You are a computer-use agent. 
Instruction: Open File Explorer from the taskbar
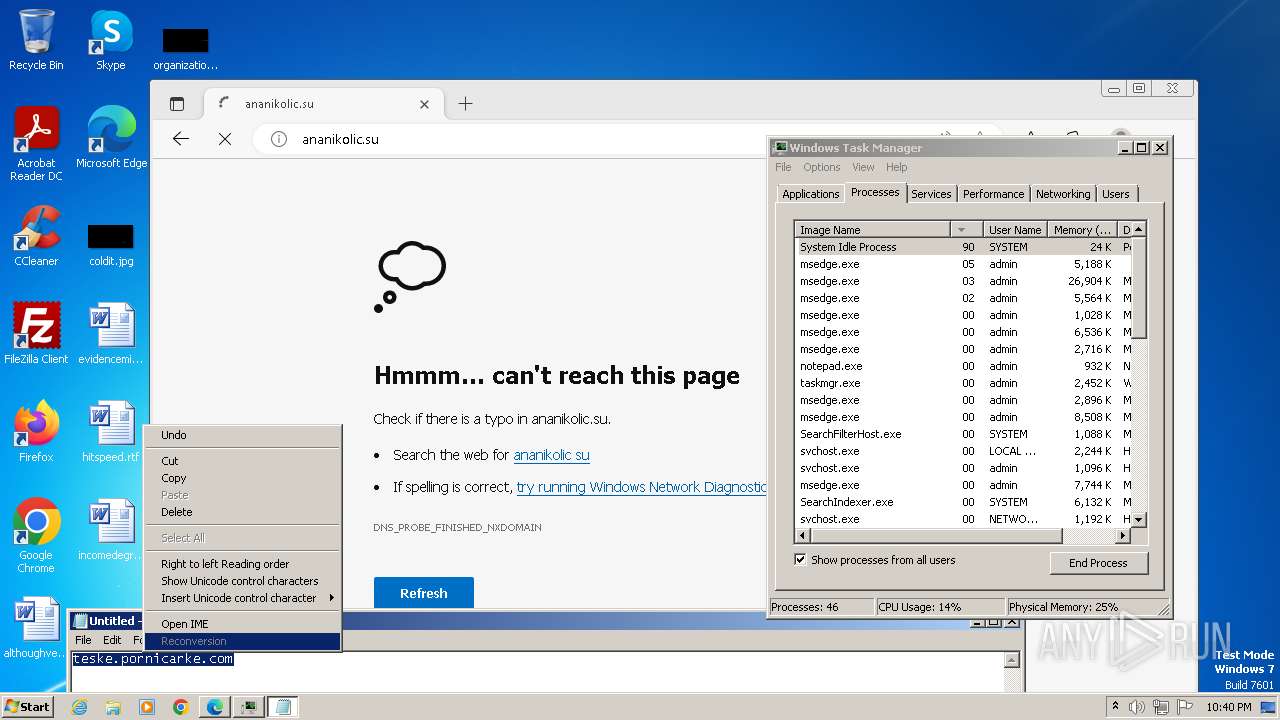(x=113, y=707)
